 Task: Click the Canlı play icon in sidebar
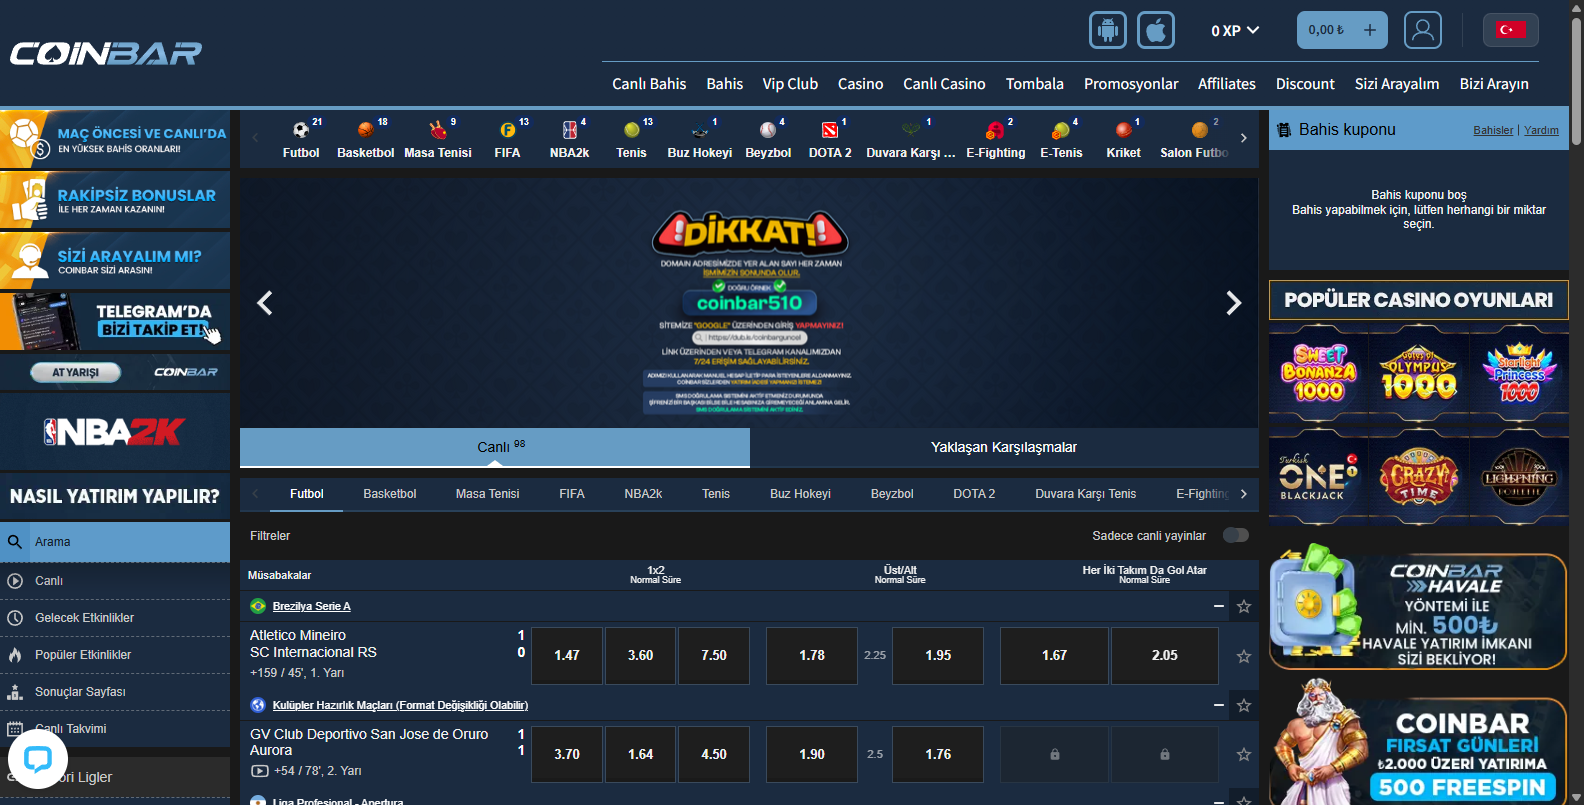(x=15, y=581)
